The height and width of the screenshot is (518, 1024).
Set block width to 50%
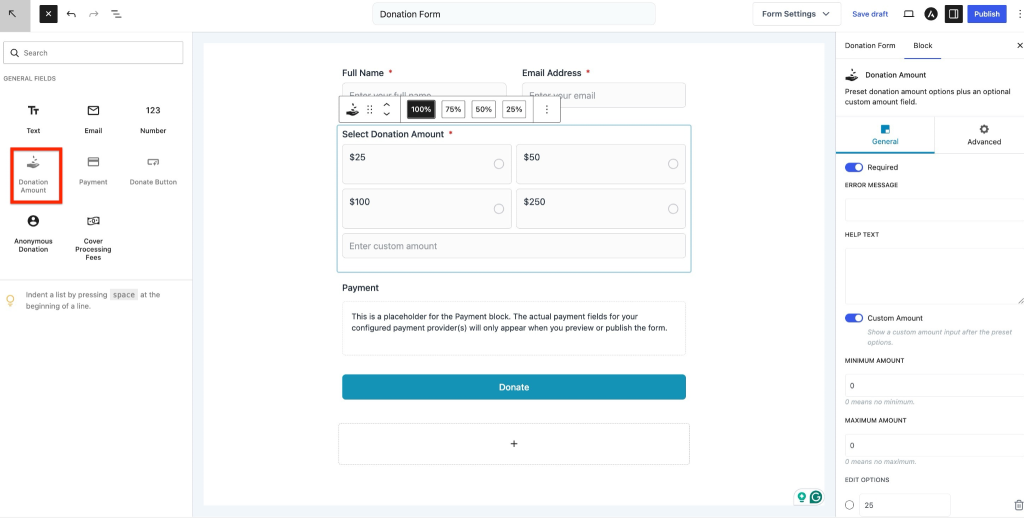tap(483, 110)
